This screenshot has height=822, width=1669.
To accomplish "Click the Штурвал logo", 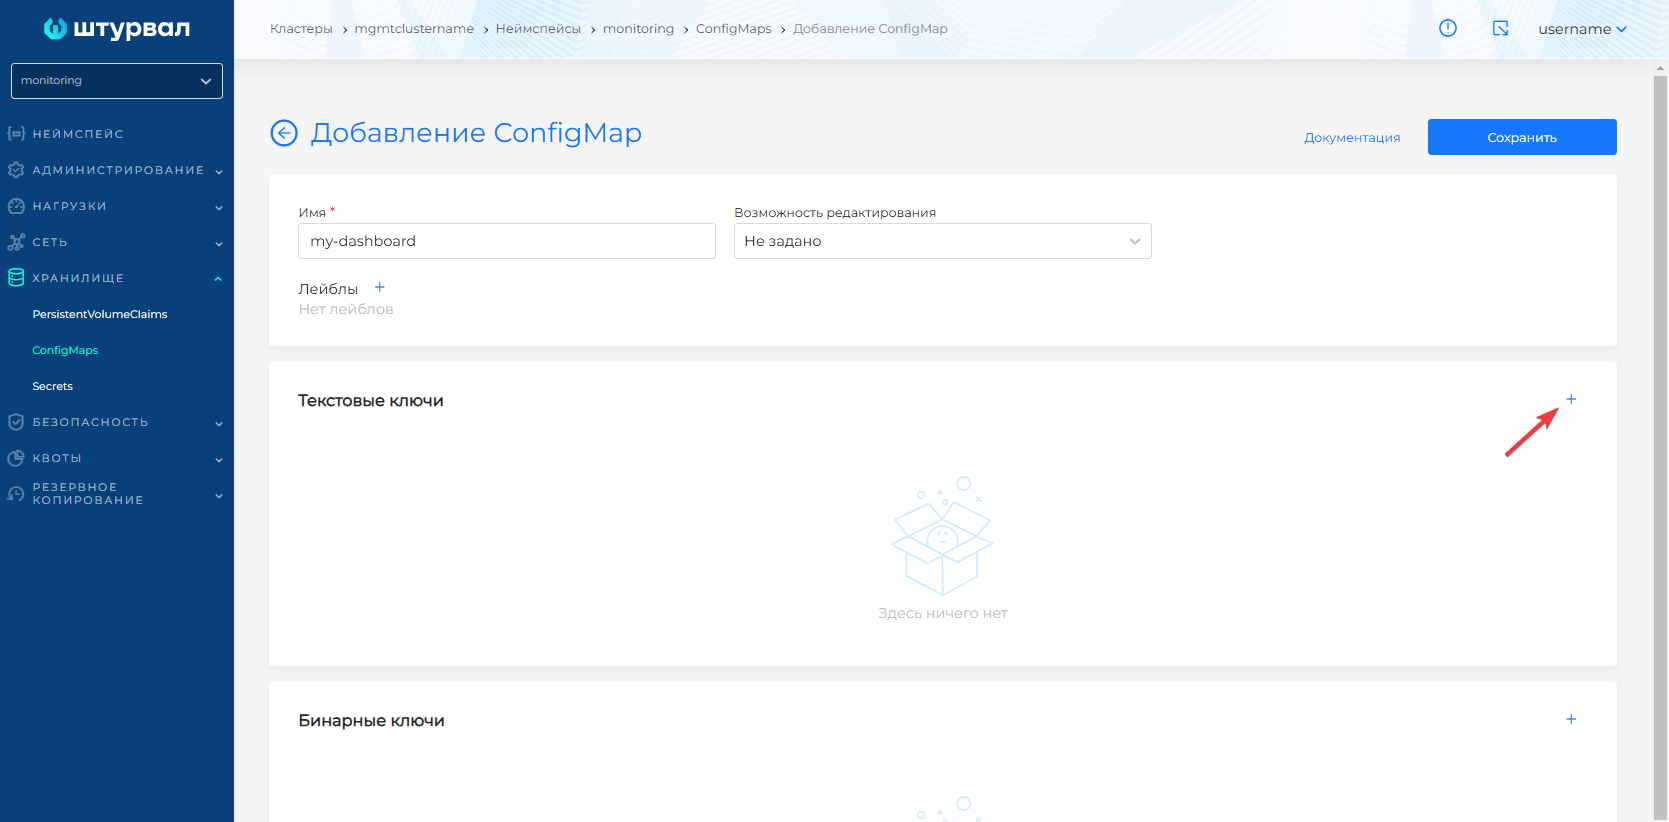I will (x=117, y=29).
